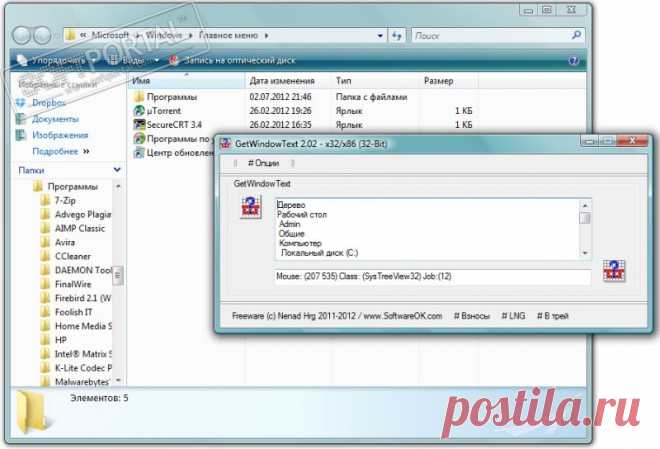Click the Mouse/Class status text field
660x449 pixels.
(432, 276)
